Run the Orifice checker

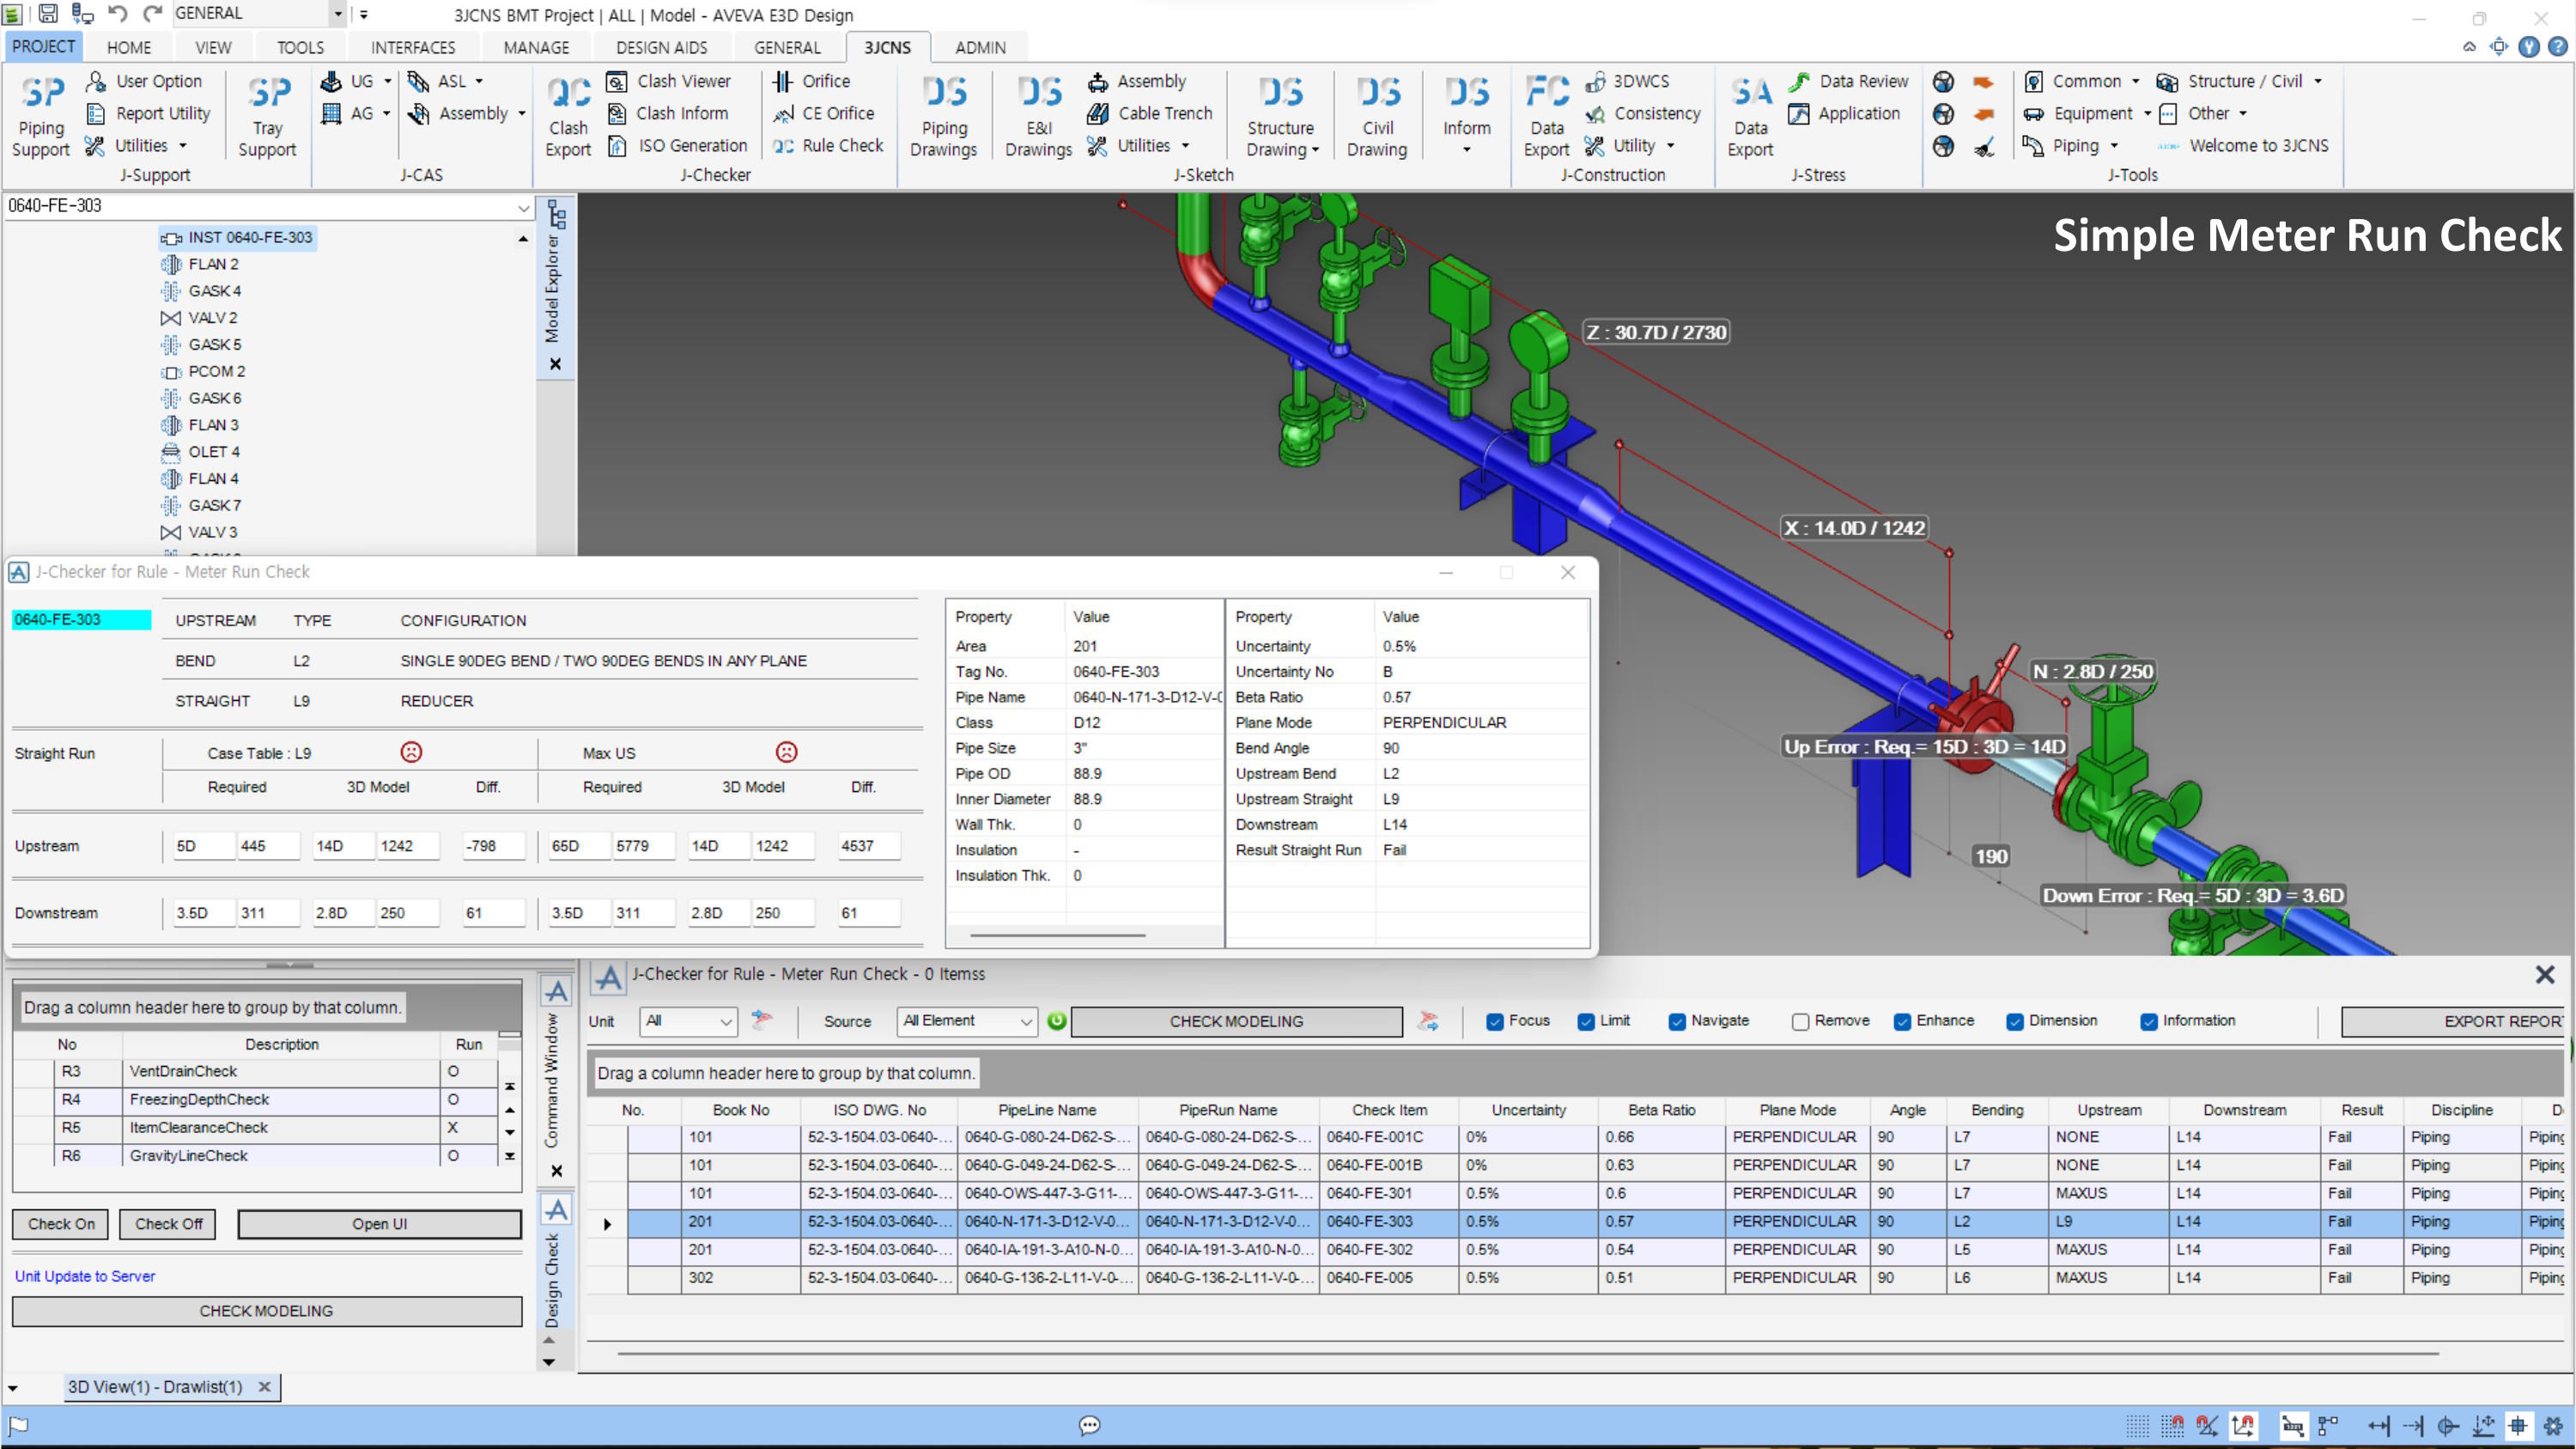811,81
